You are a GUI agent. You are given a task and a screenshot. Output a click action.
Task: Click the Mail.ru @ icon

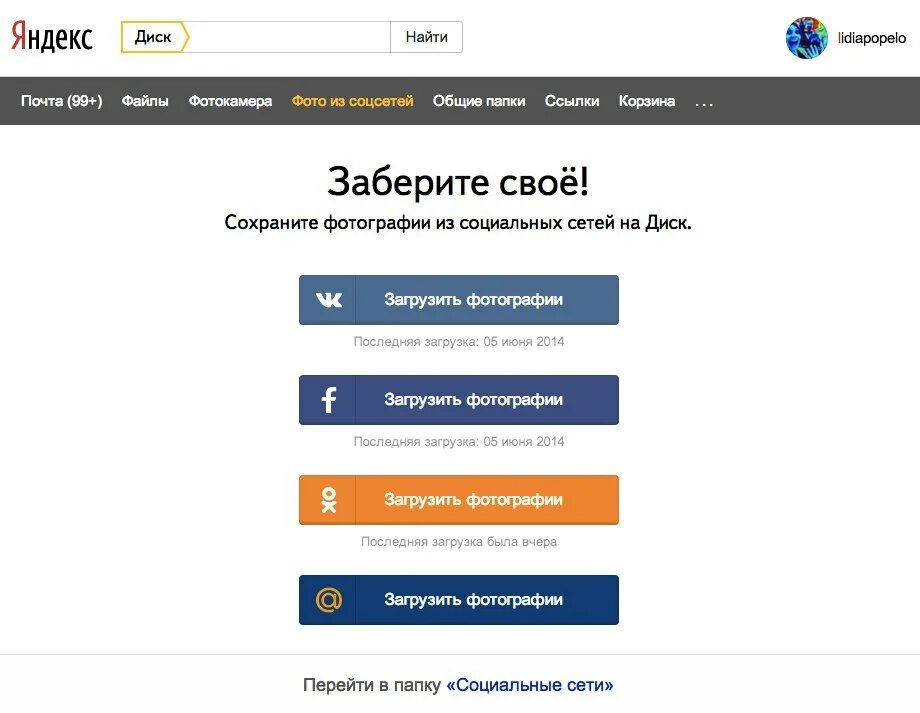[x=329, y=600]
